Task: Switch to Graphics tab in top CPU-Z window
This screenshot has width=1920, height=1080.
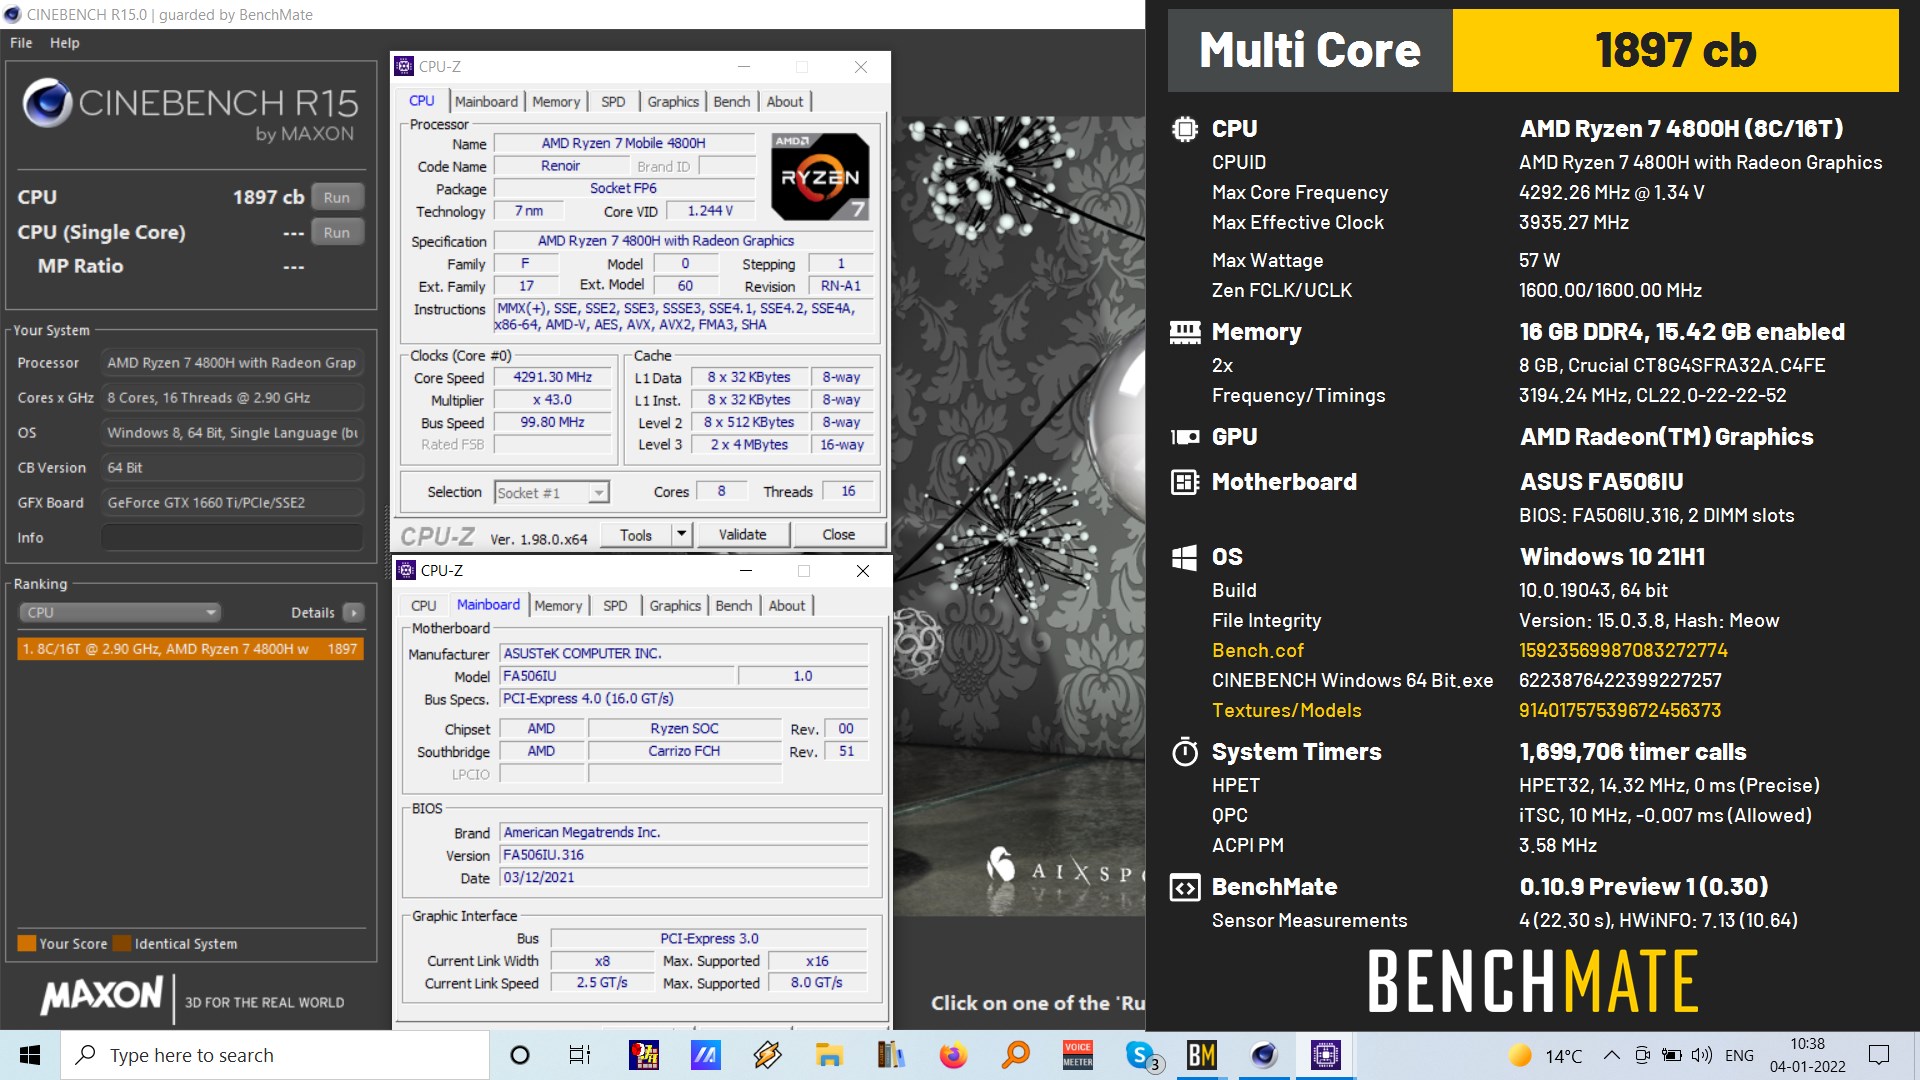Action: coord(673,101)
